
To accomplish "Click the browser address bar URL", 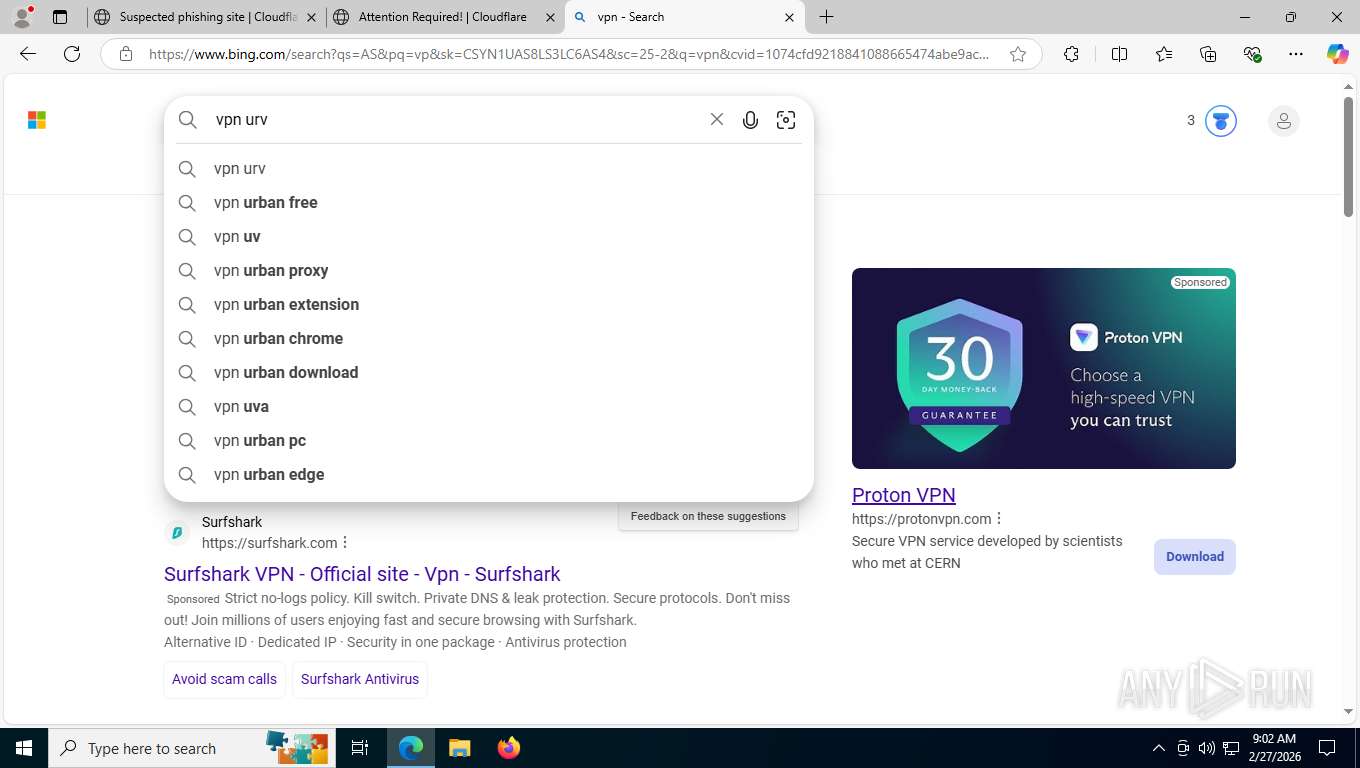I will 570,54.
